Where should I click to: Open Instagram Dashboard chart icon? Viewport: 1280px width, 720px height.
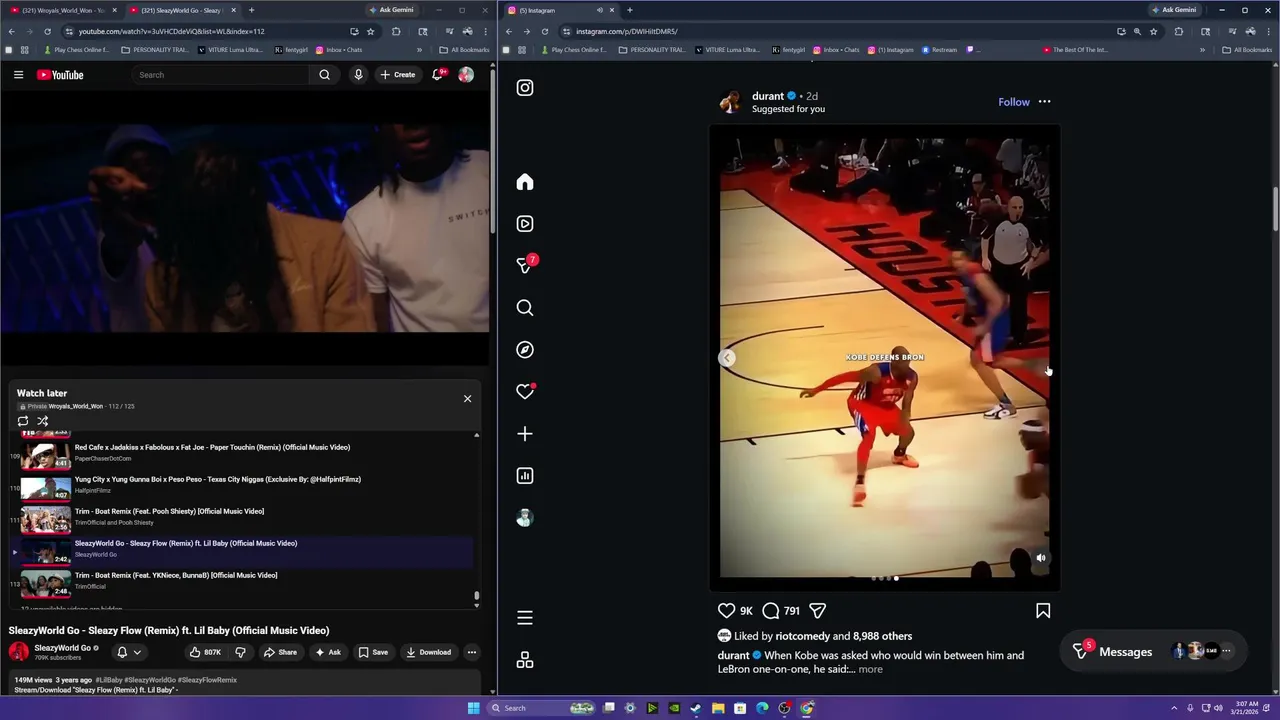[525, 476]
